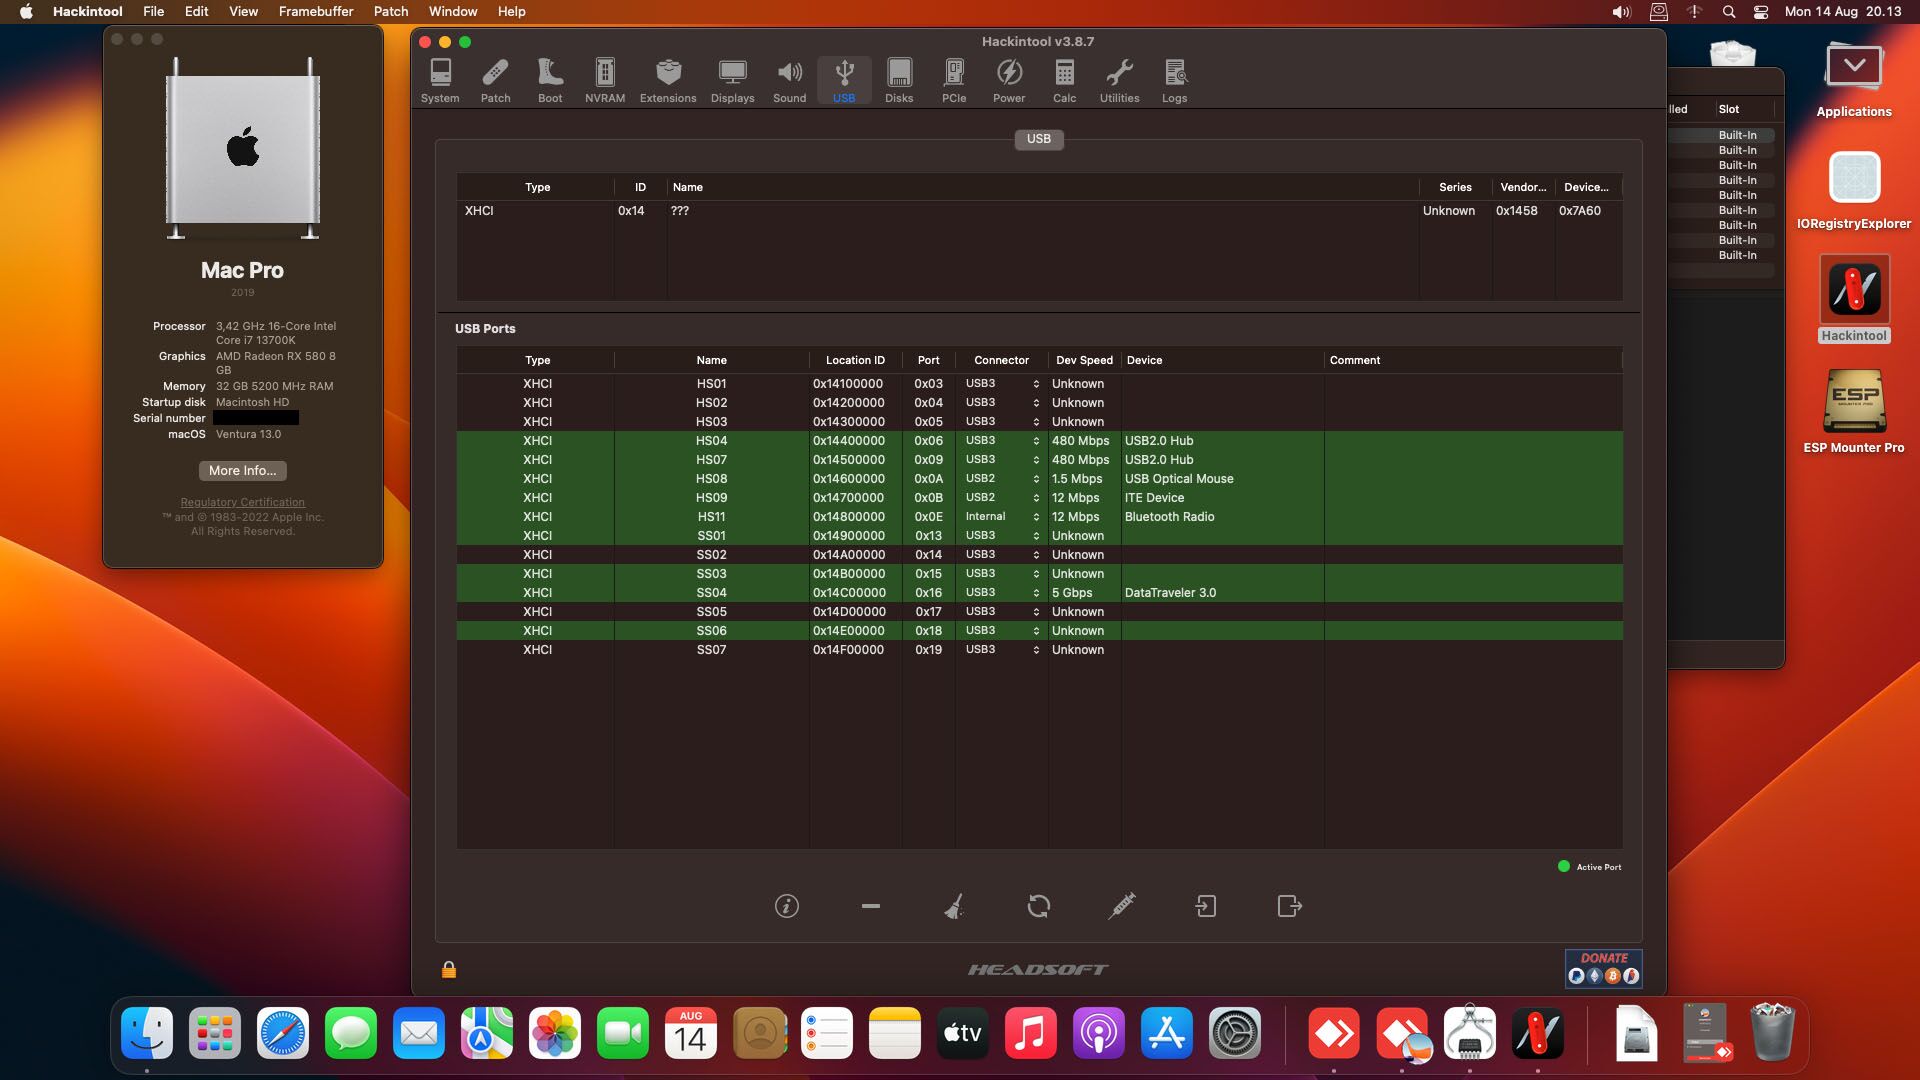
Task: Import USB ports via the import icon
Action: [x=1205, y=906]
